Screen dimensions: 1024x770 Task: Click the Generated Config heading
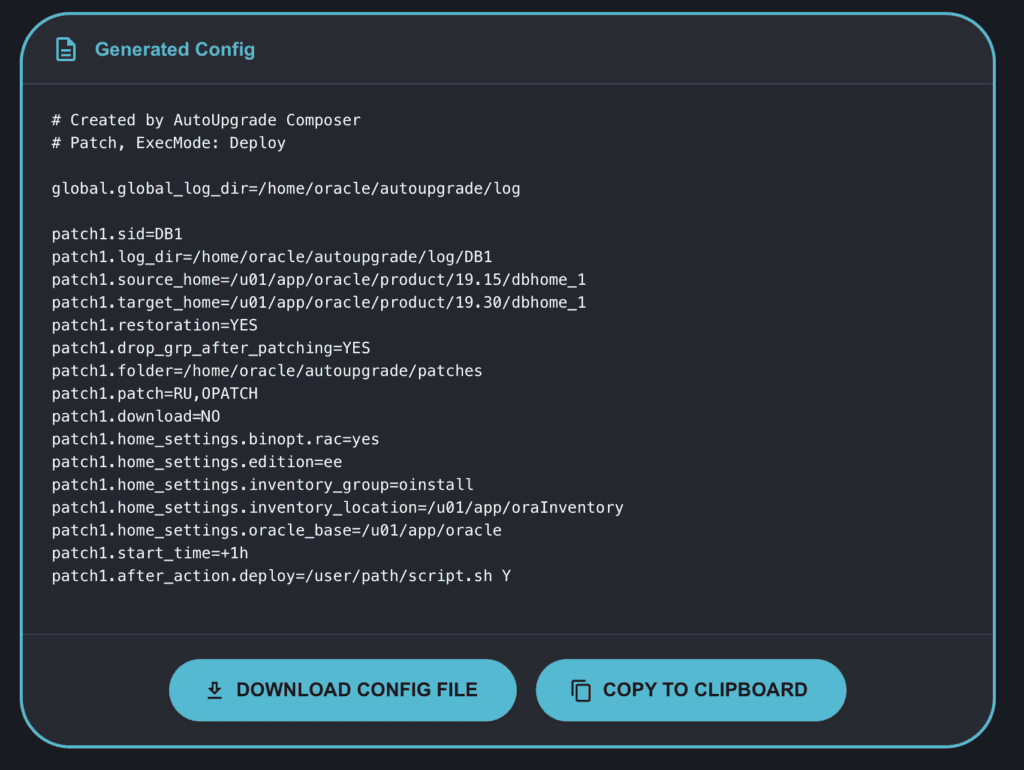175,49
